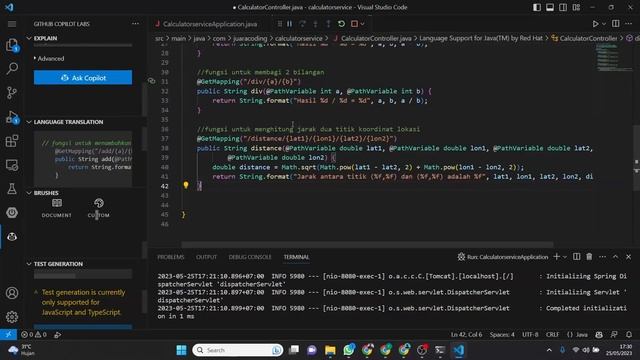This screenshot has height=360, width=640.
Task: Run the Java file with play icon
Action: click(595, 24)
